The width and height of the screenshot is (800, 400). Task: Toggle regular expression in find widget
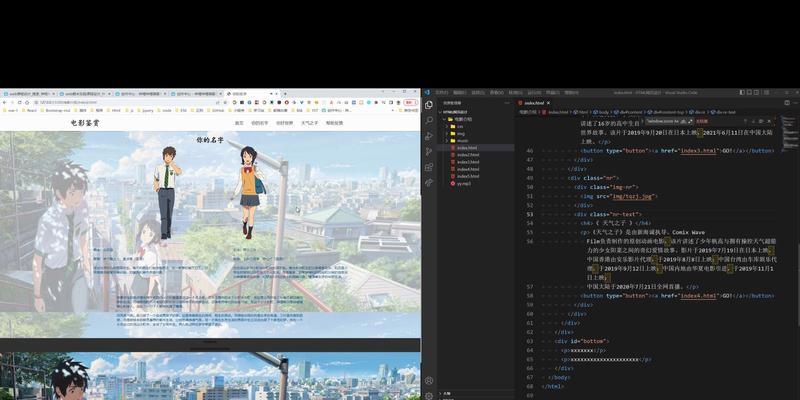[x=690, y=121]
